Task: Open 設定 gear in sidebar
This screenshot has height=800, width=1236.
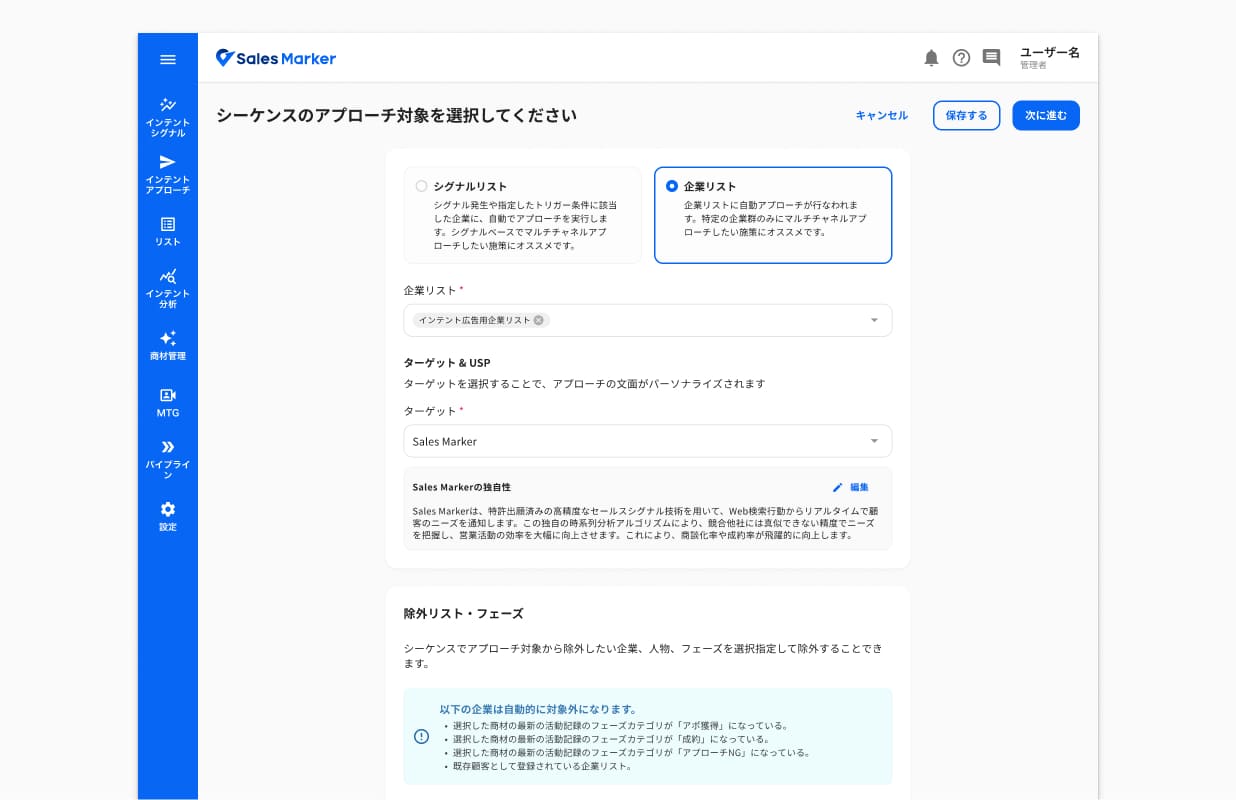Action: click(x=168, y=516)
